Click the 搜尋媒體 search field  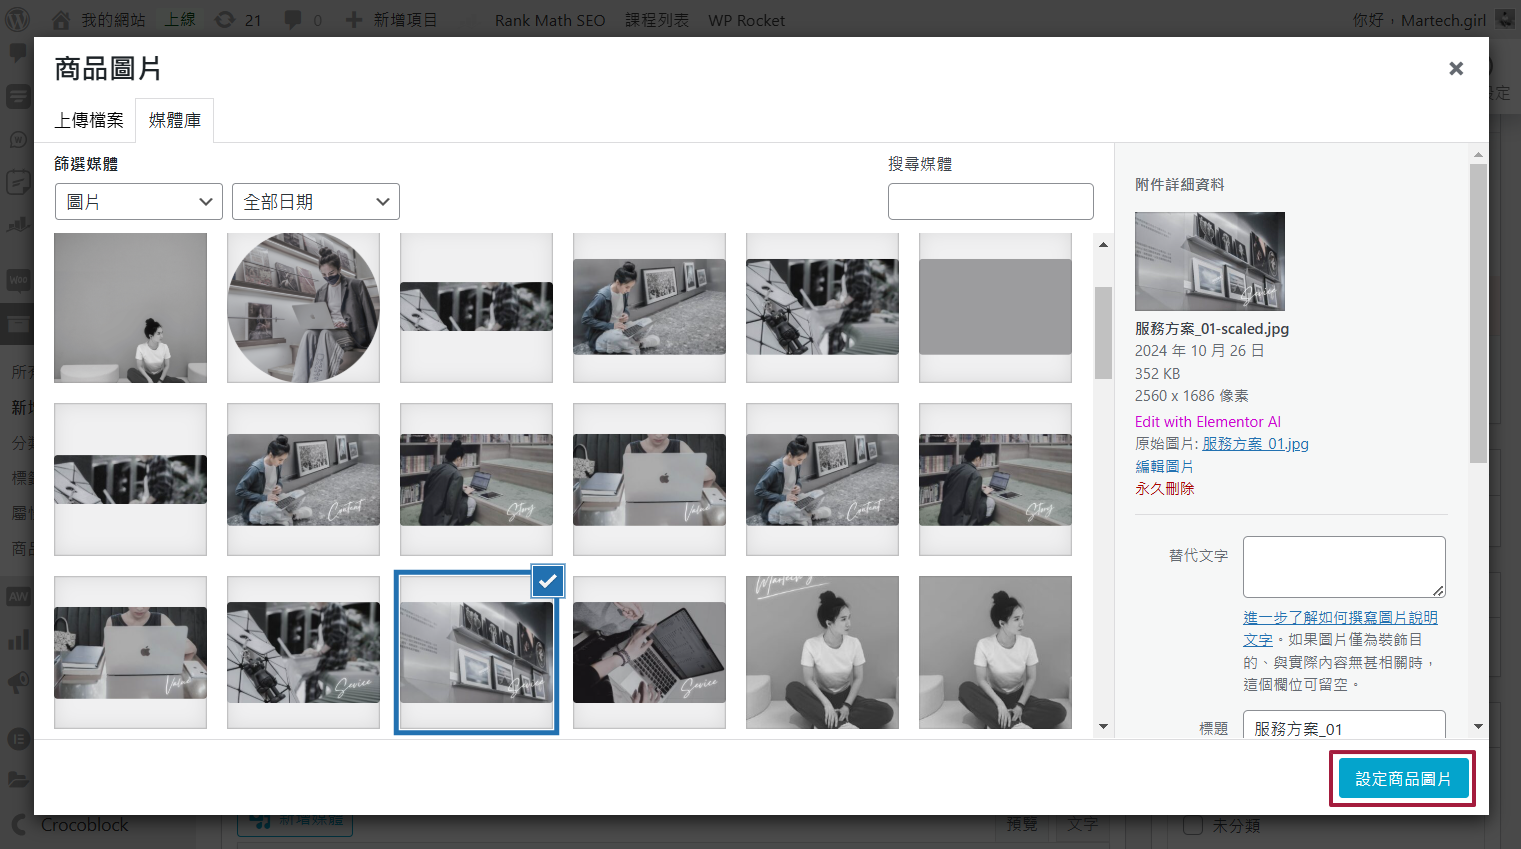[990, 202]
